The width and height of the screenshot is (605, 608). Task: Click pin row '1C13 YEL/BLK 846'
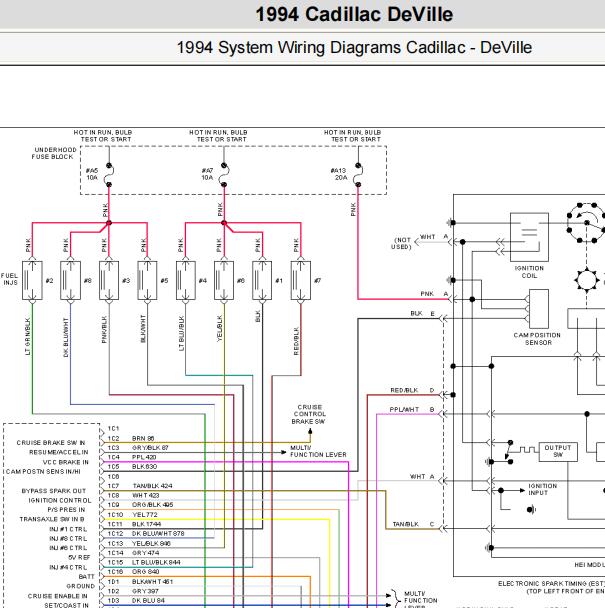(139, 543)
